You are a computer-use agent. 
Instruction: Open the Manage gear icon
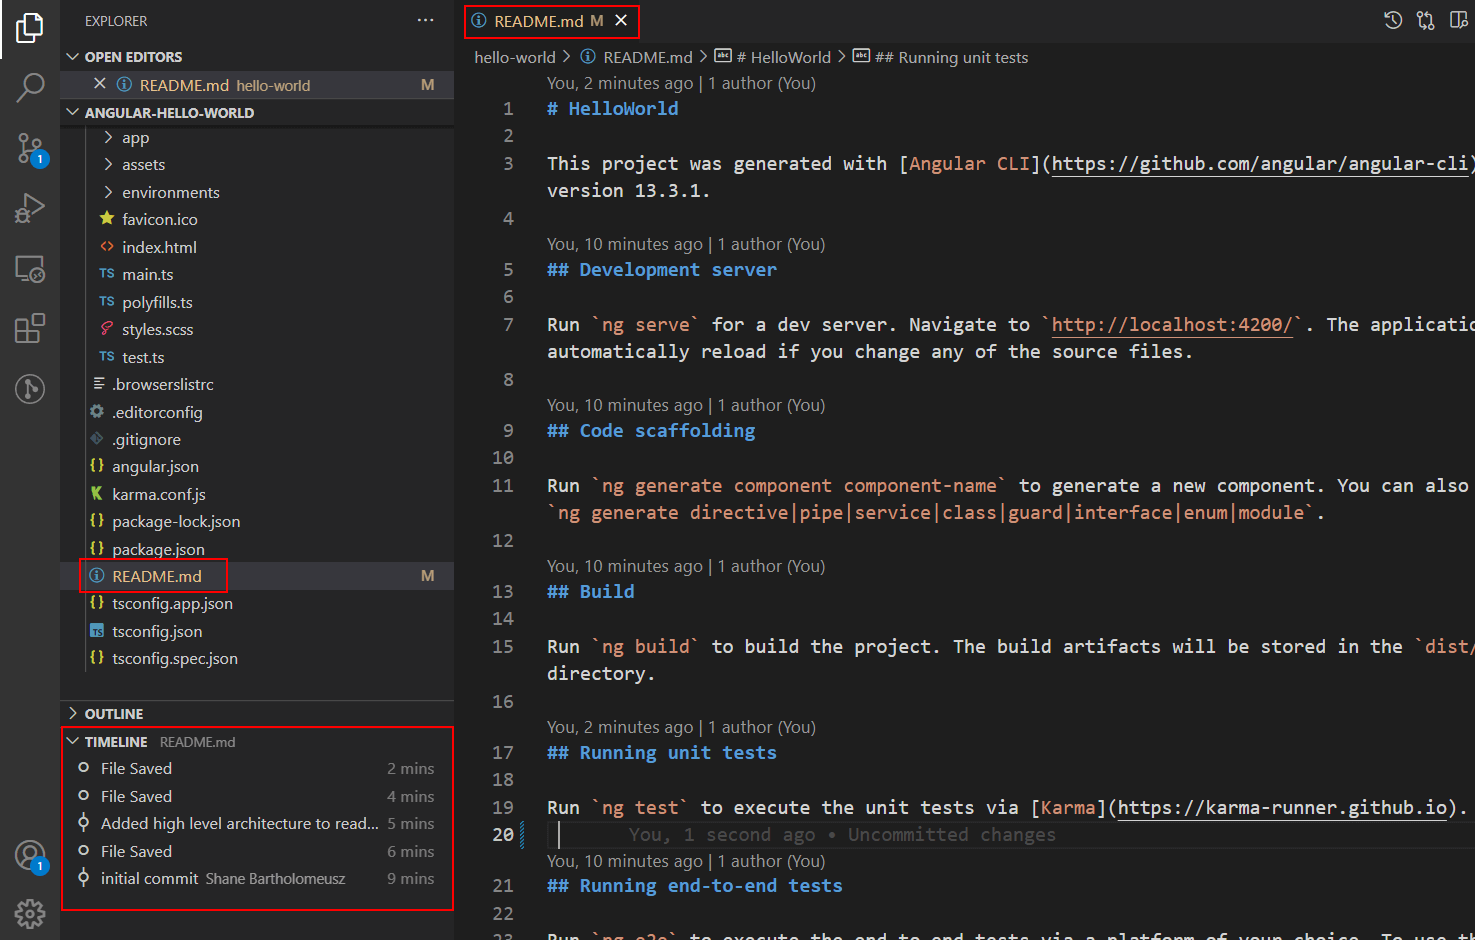(30, 913)
